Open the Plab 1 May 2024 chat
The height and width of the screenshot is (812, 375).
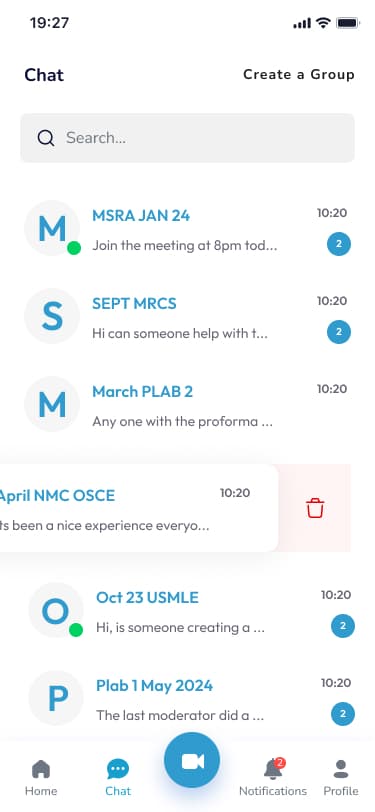tap(192, 699)
